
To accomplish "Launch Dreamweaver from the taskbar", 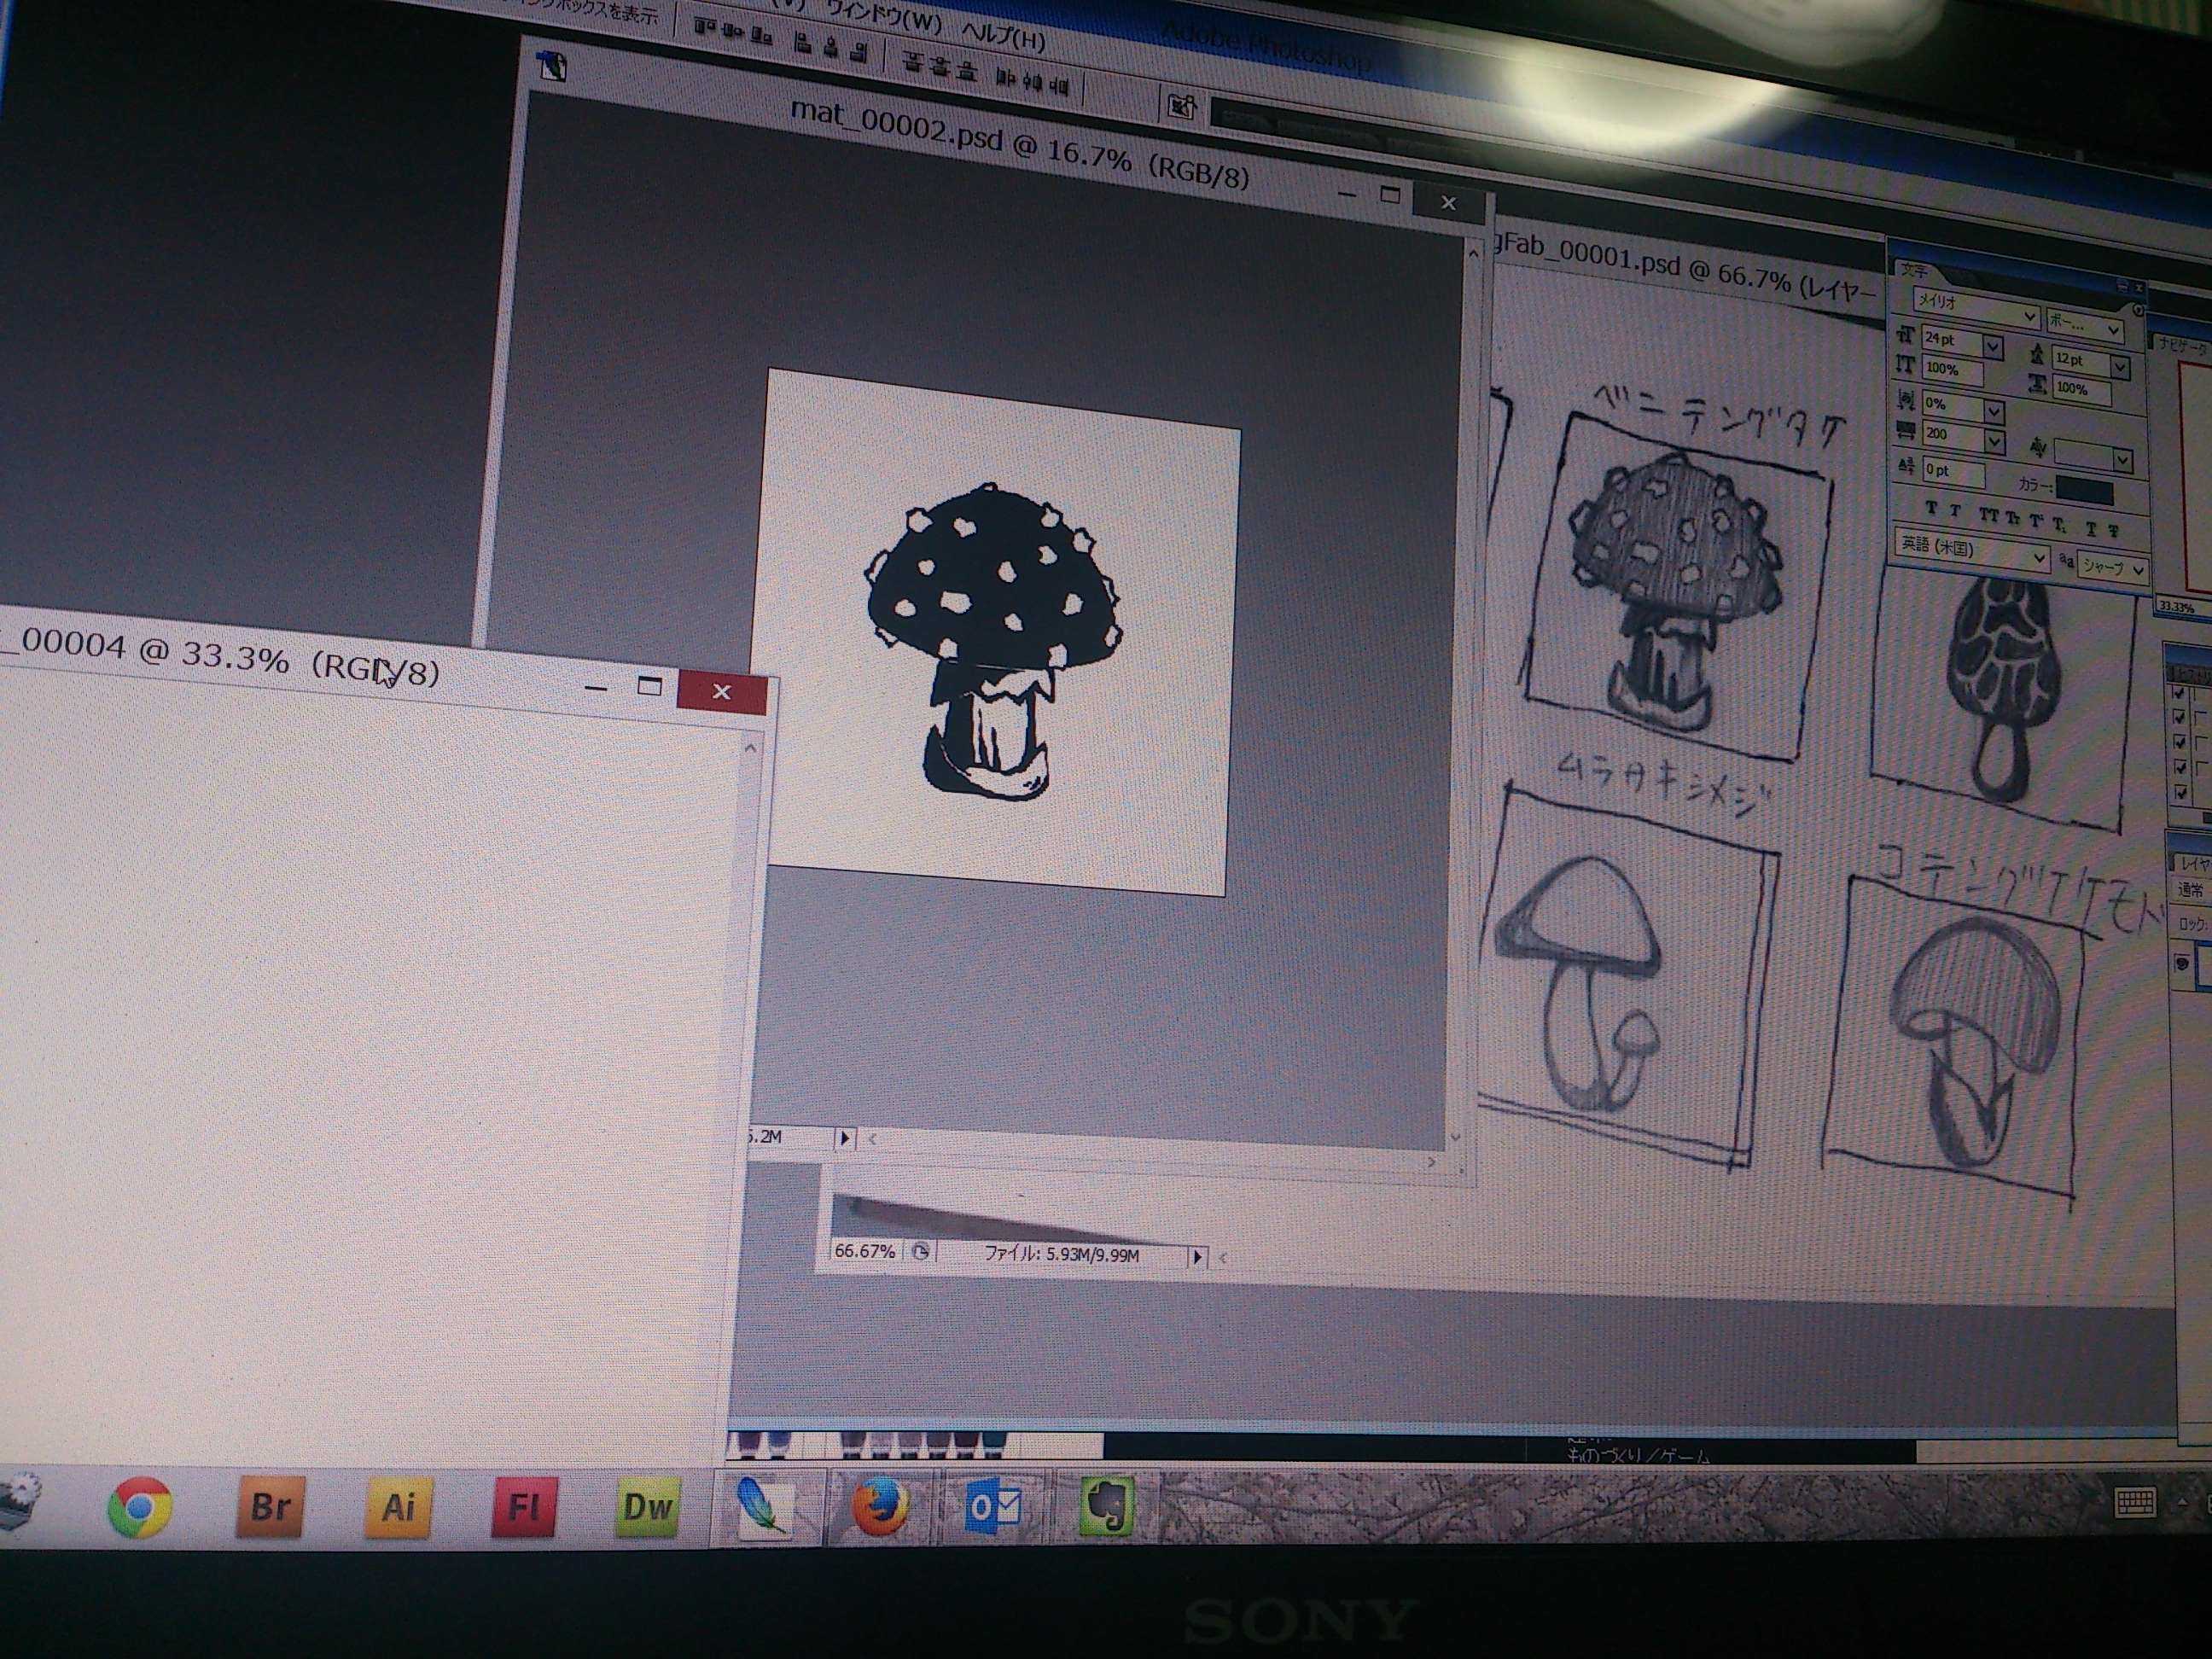I will pyautogui.click(x=647, y=1506).
